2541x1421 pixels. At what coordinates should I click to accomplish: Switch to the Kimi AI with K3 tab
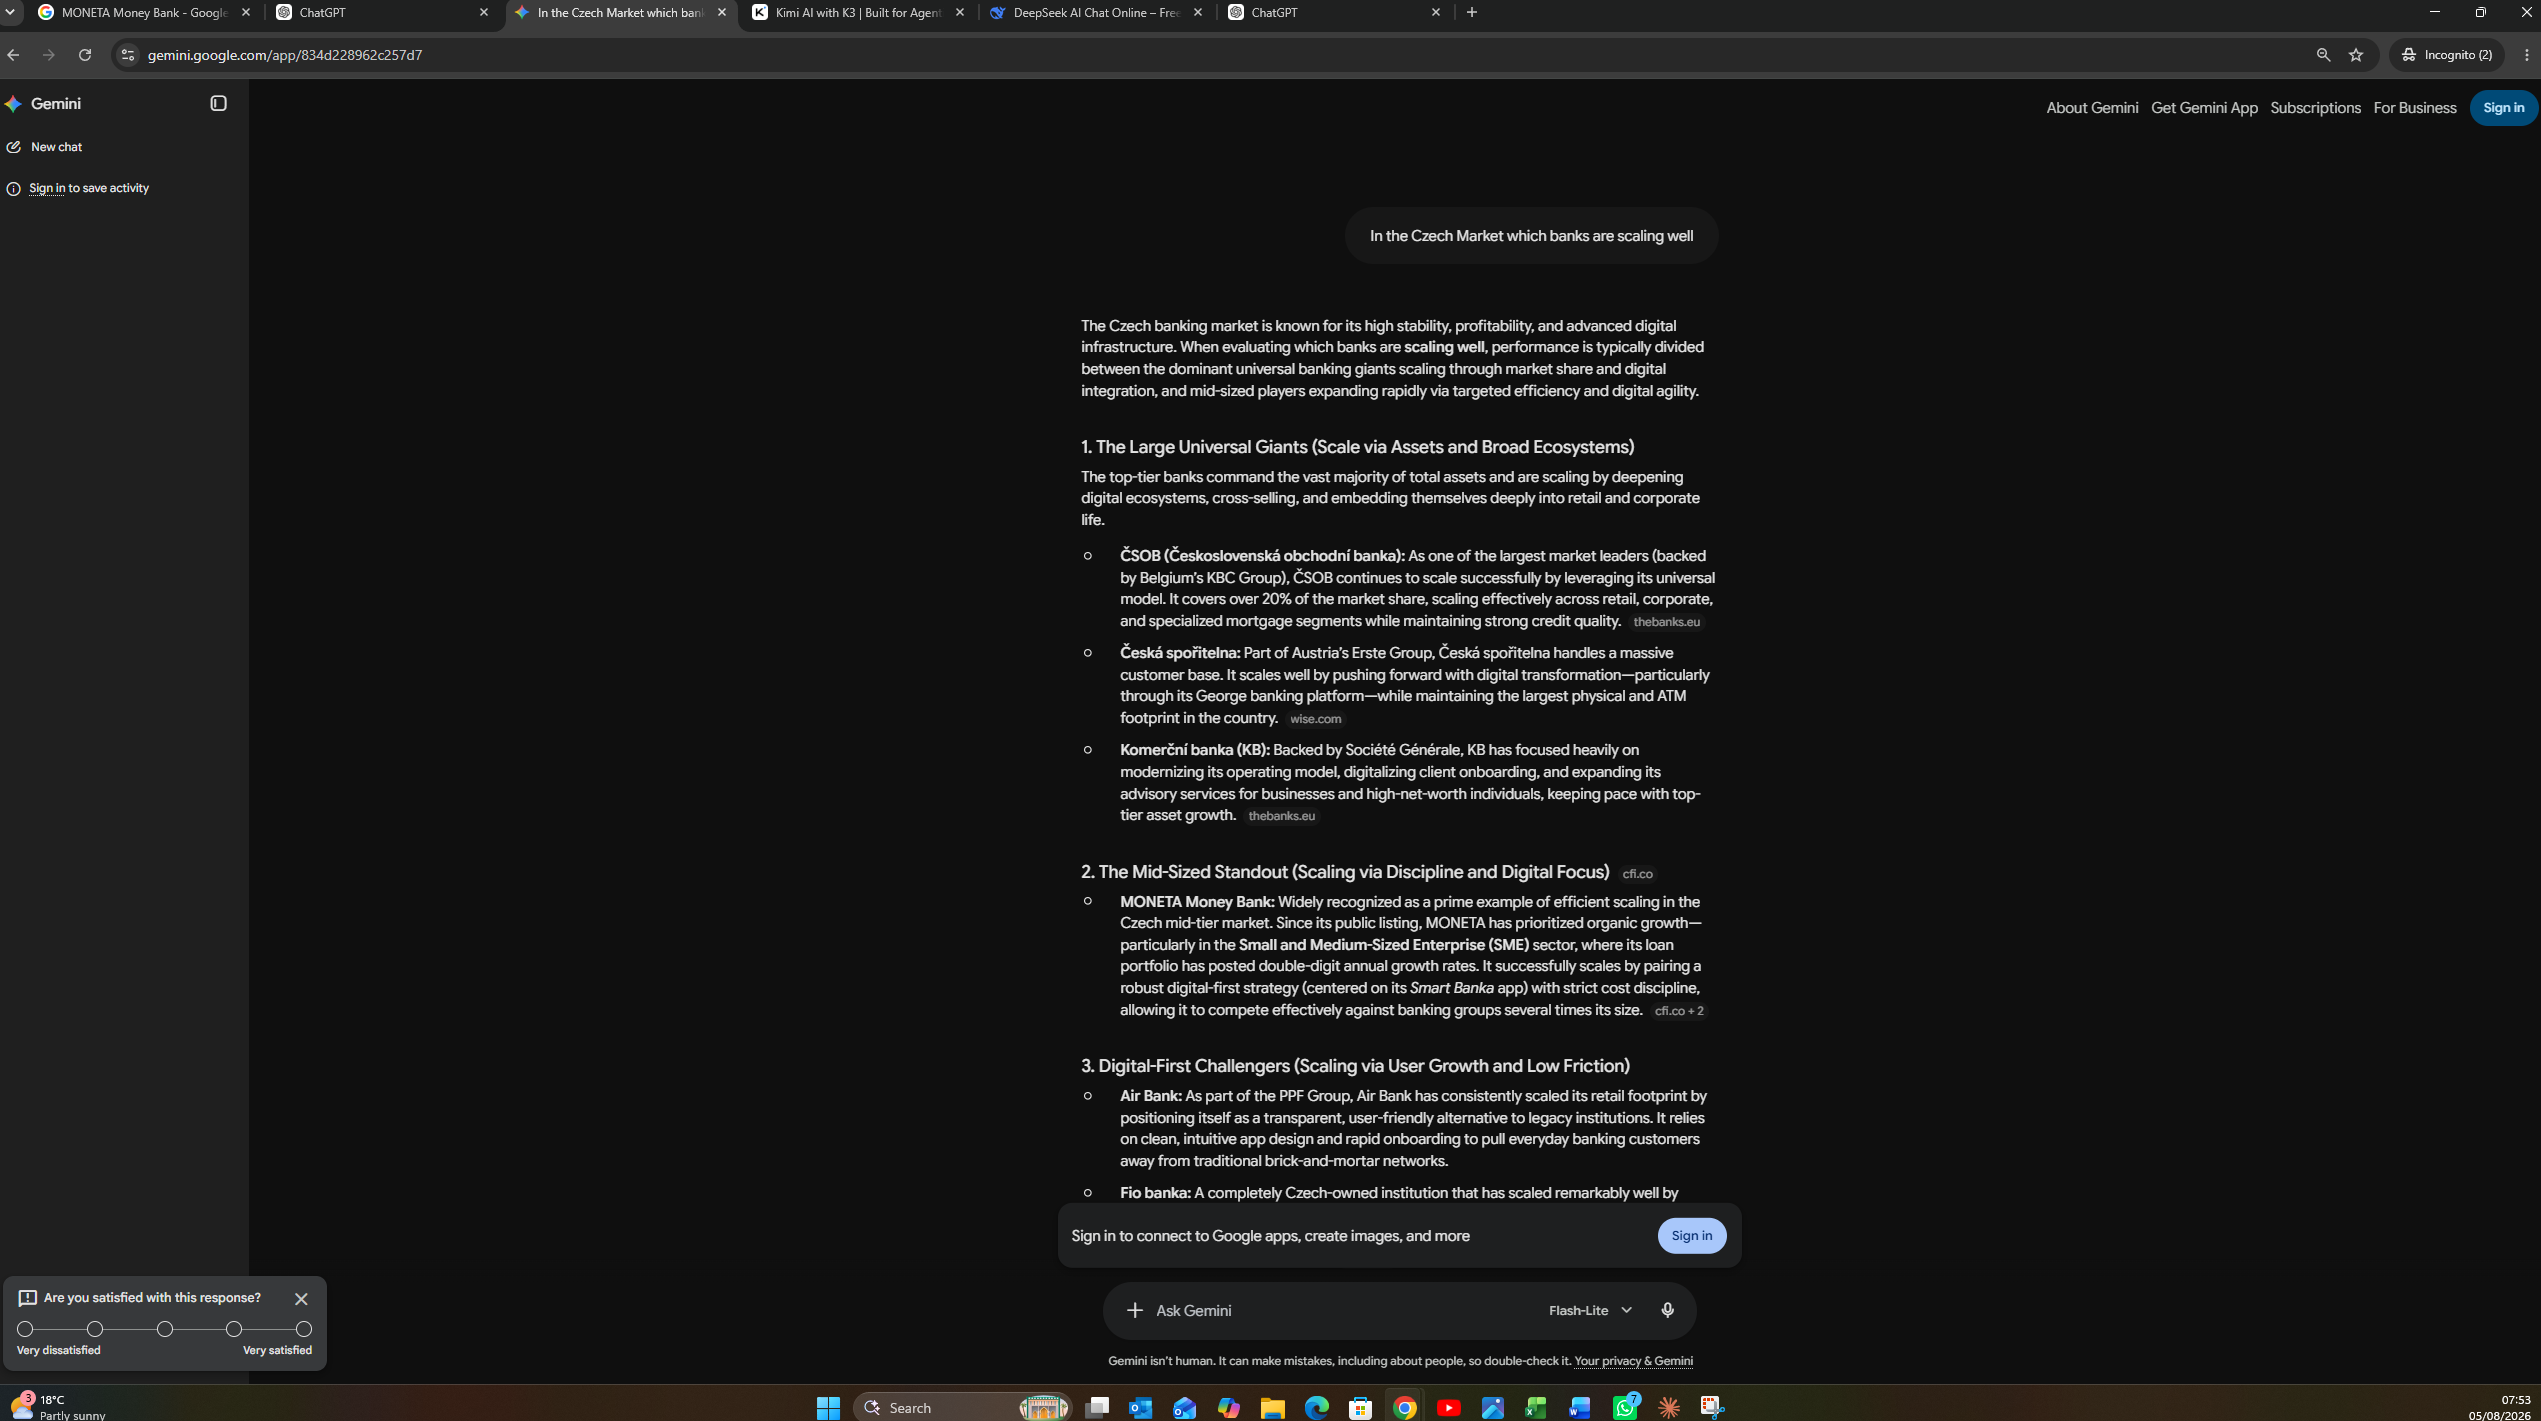(x=859, y=13)
